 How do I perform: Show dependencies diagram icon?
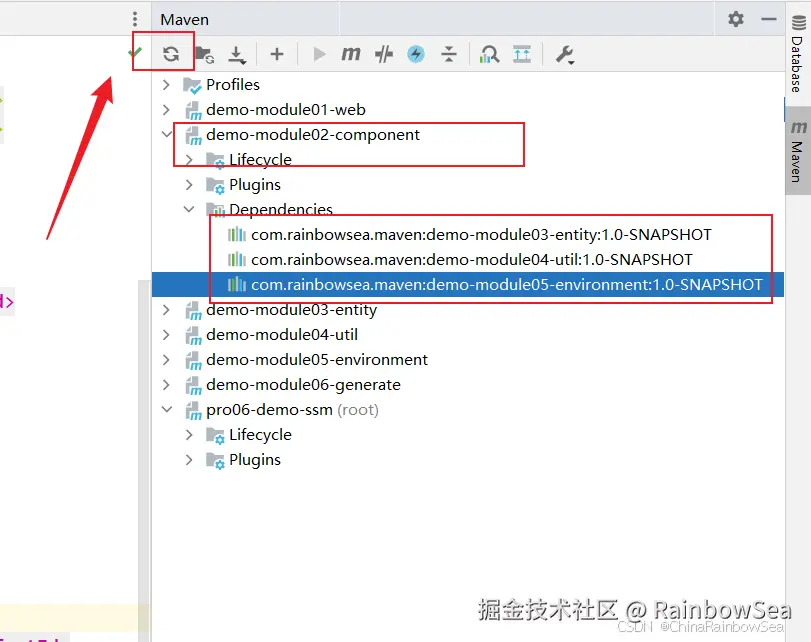489,54
